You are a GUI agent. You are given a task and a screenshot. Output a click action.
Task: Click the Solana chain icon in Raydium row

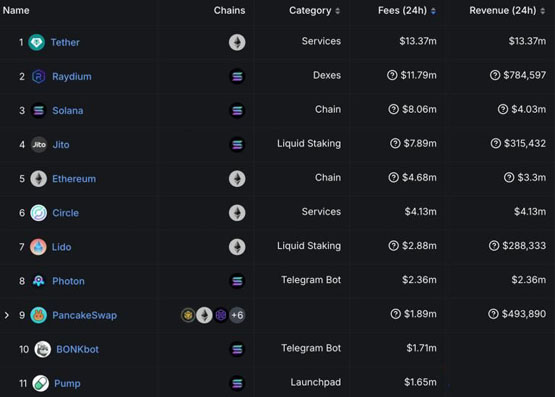click(237, 76)
